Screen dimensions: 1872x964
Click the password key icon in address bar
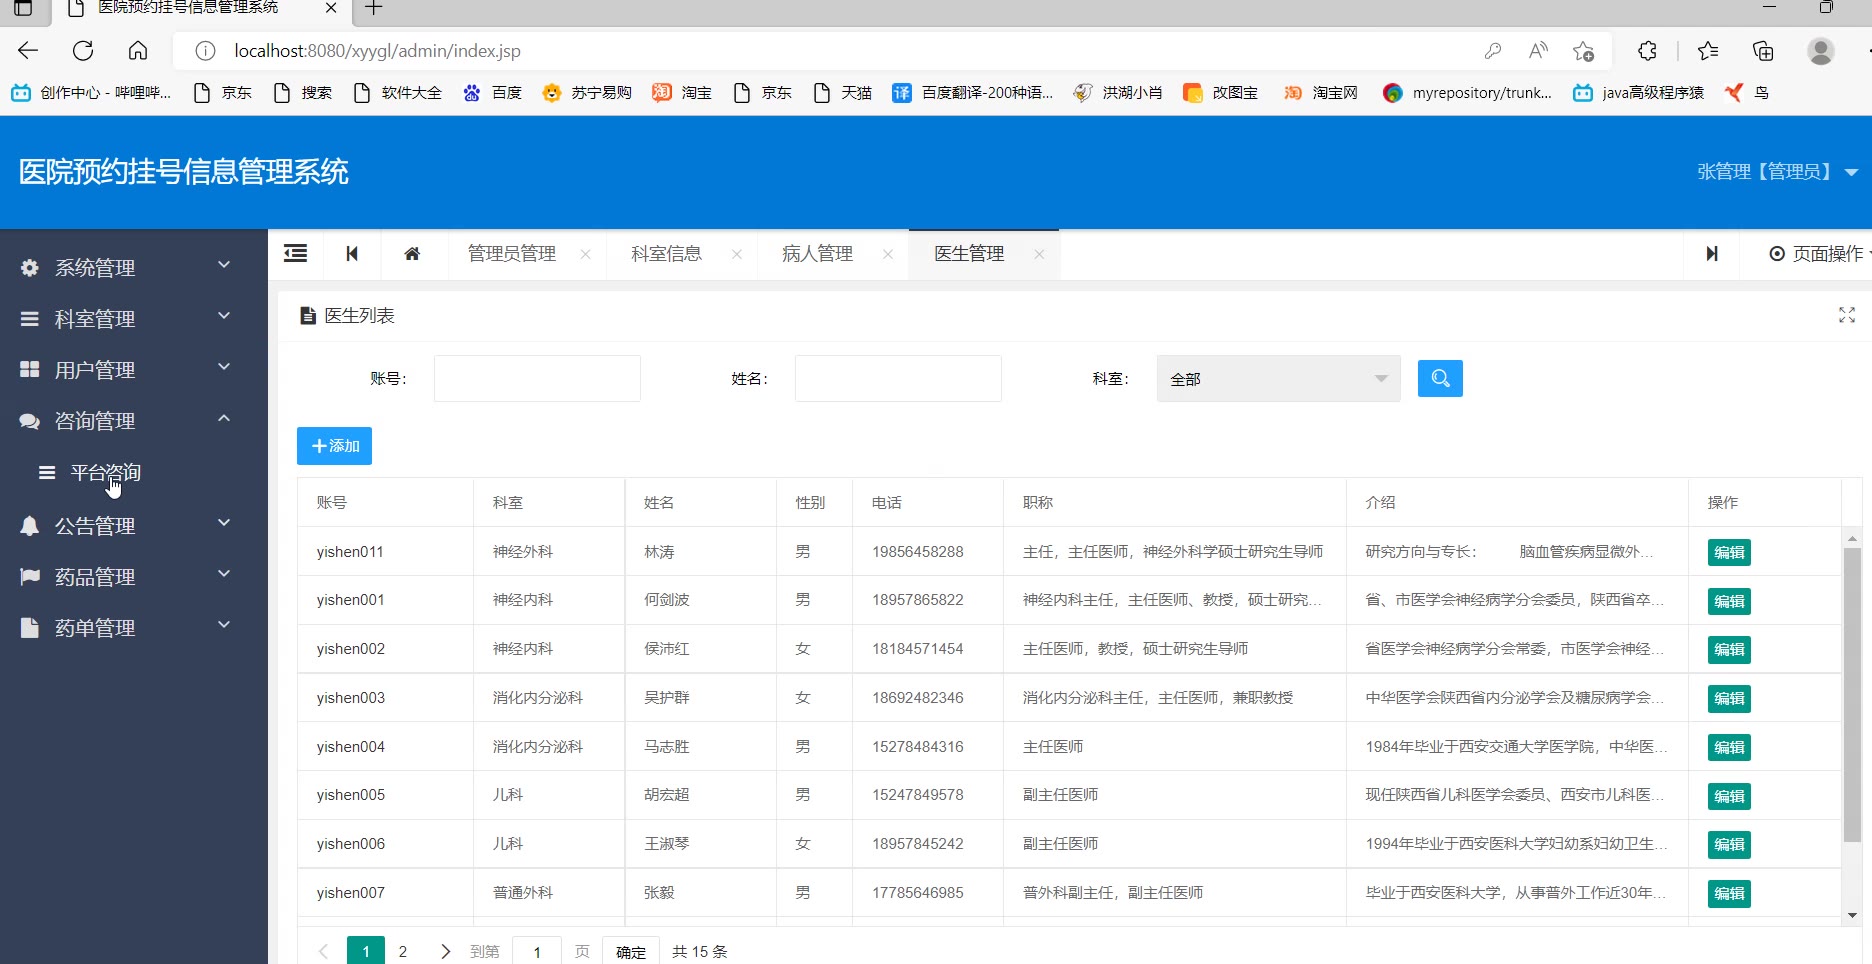tap(1493, 50)
